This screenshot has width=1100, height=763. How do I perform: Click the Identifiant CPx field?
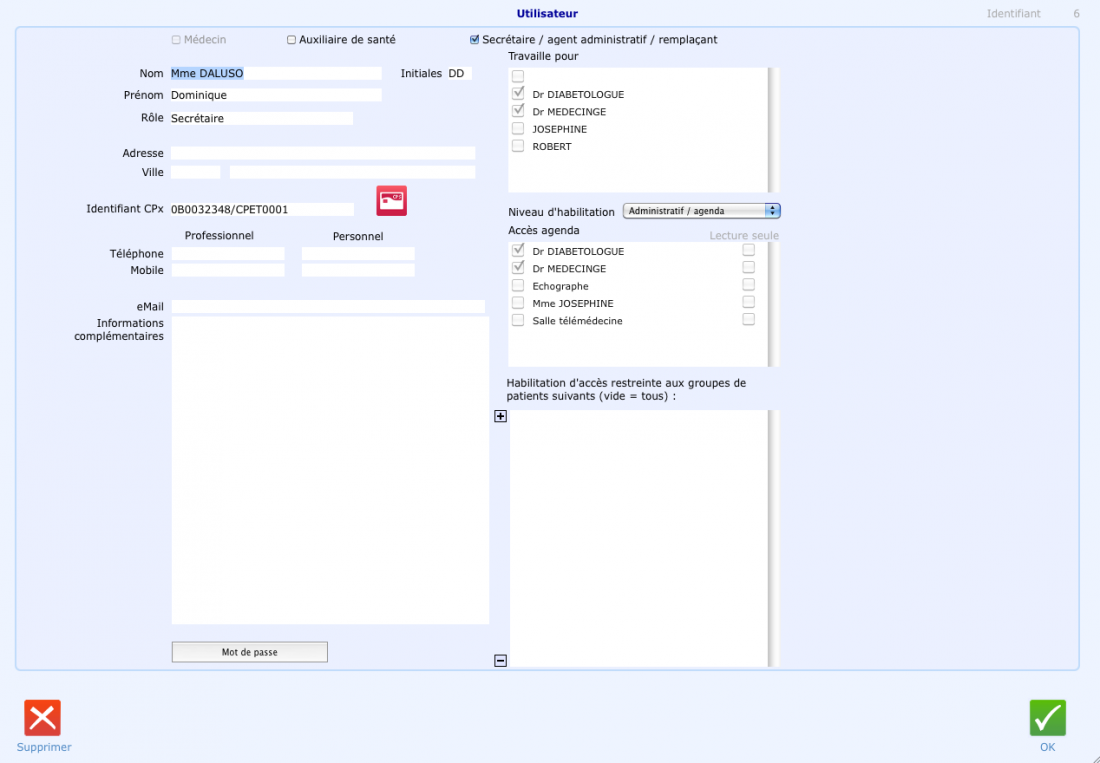pyautogui.click(x=262, y=209)
